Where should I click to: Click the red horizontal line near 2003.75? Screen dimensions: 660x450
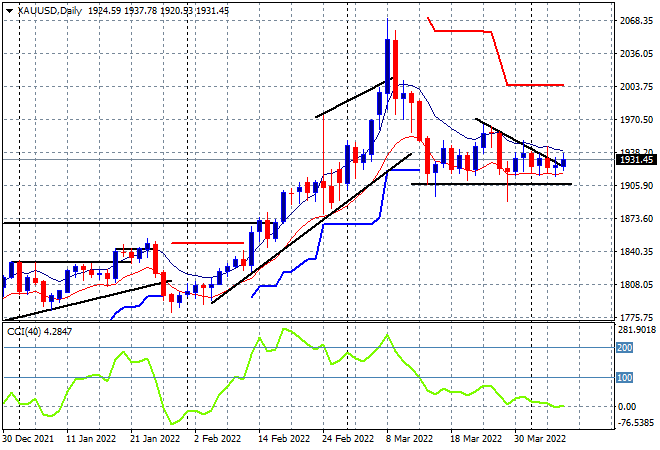[535, 85]
